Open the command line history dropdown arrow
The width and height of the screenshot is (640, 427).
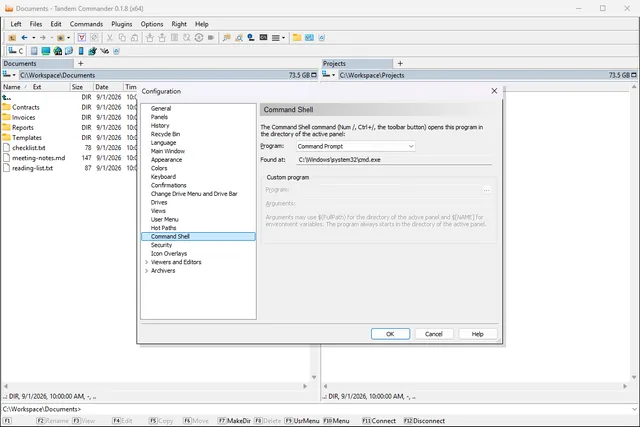tap(634, 409)
